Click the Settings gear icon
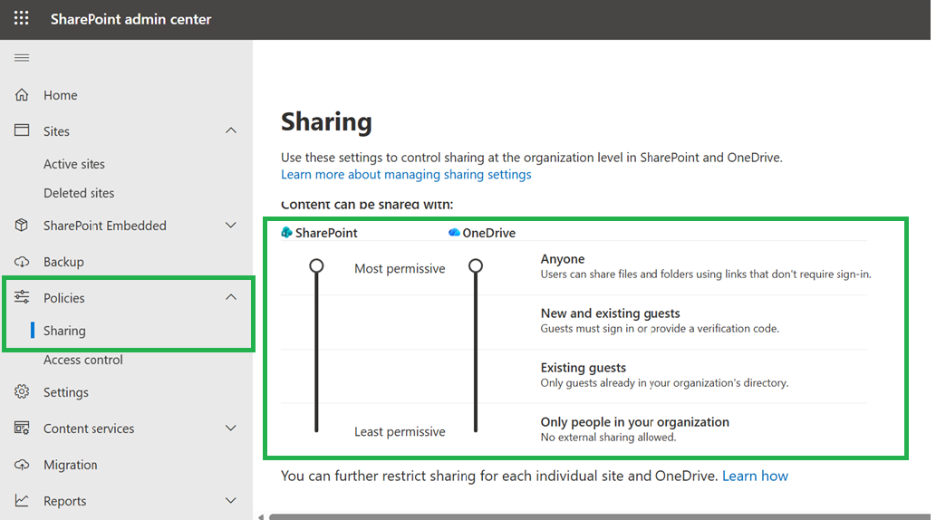The image size is (936, 520). 21,392
